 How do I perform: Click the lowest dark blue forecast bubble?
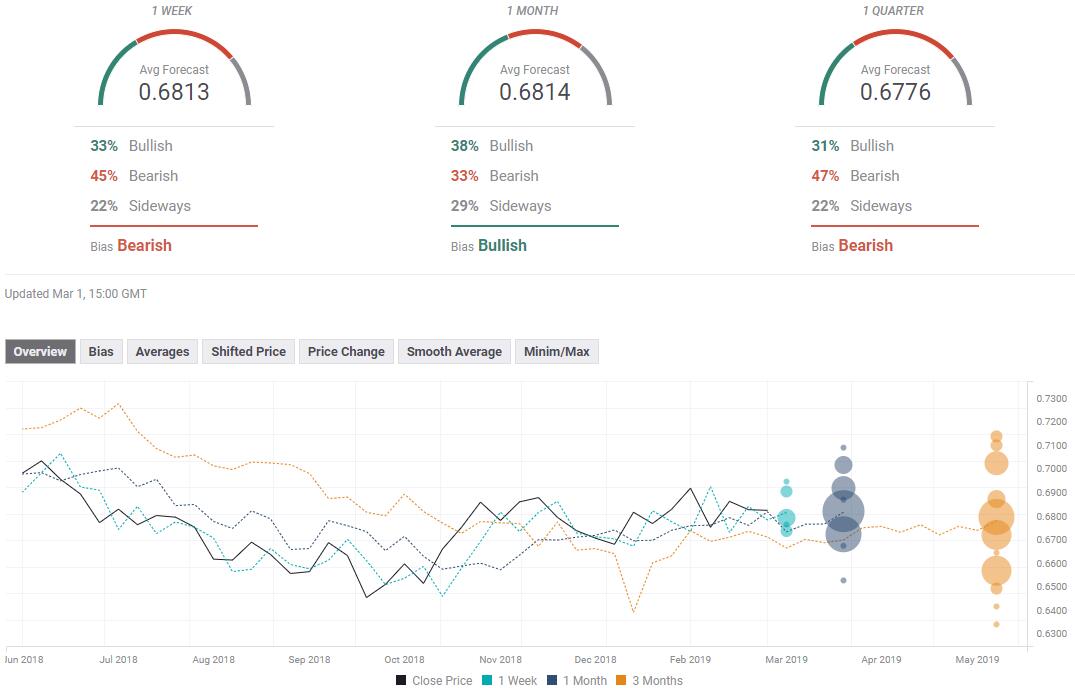coord(844,580)
